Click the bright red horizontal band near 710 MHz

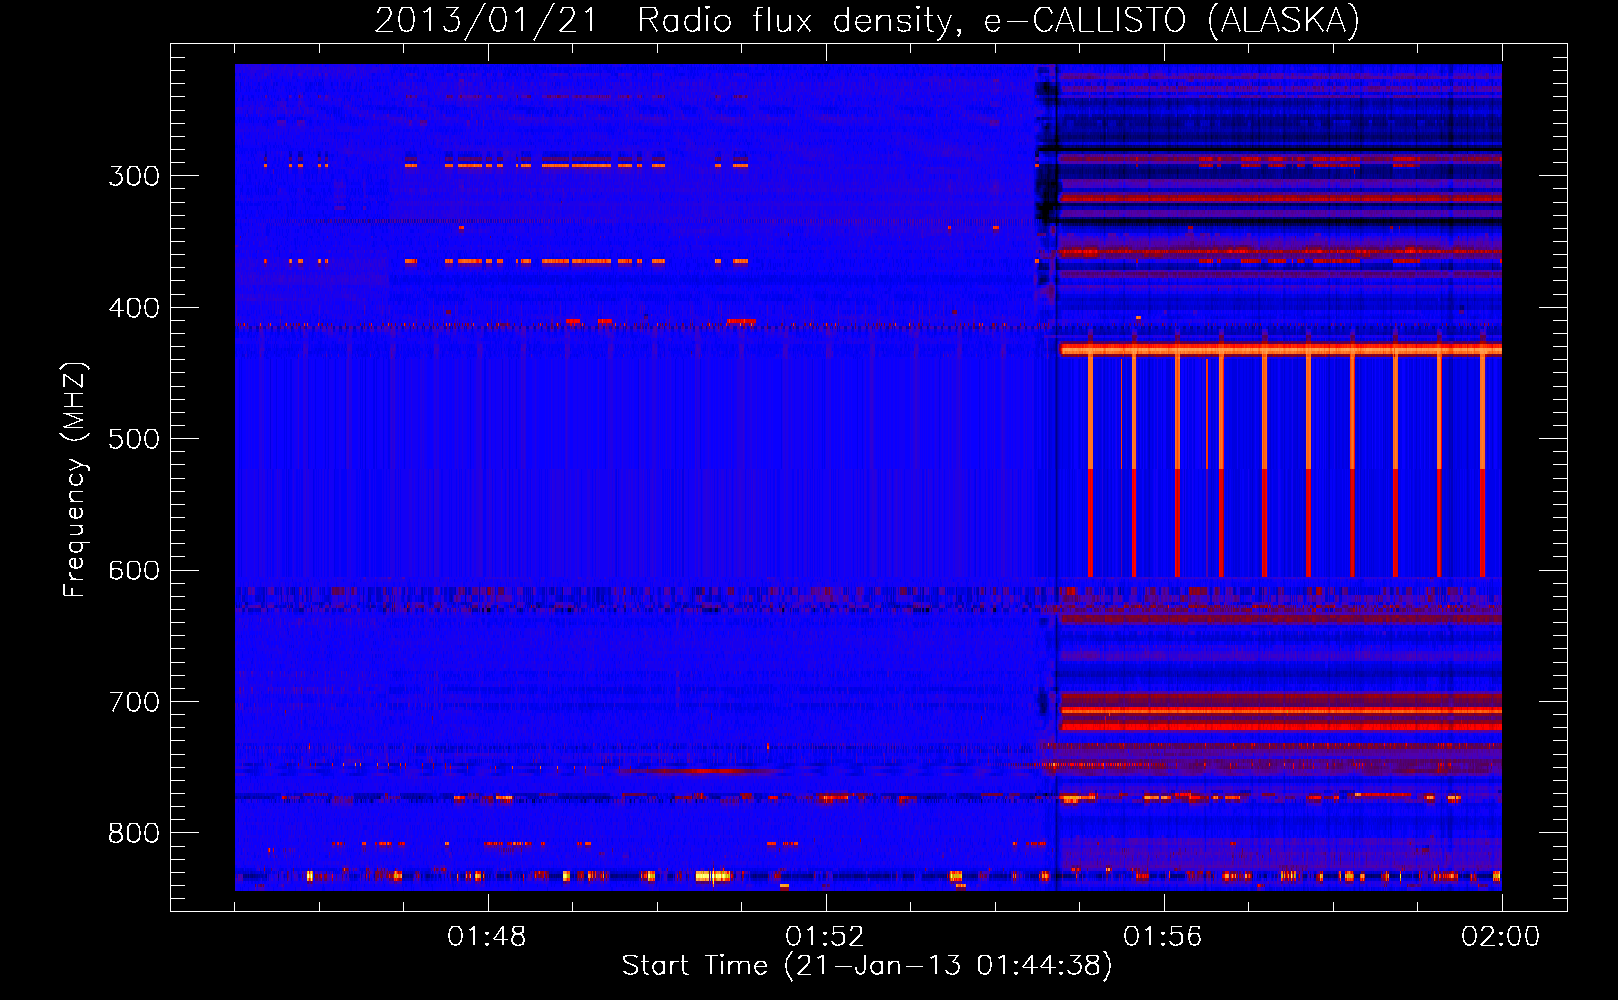point(1281,711)
